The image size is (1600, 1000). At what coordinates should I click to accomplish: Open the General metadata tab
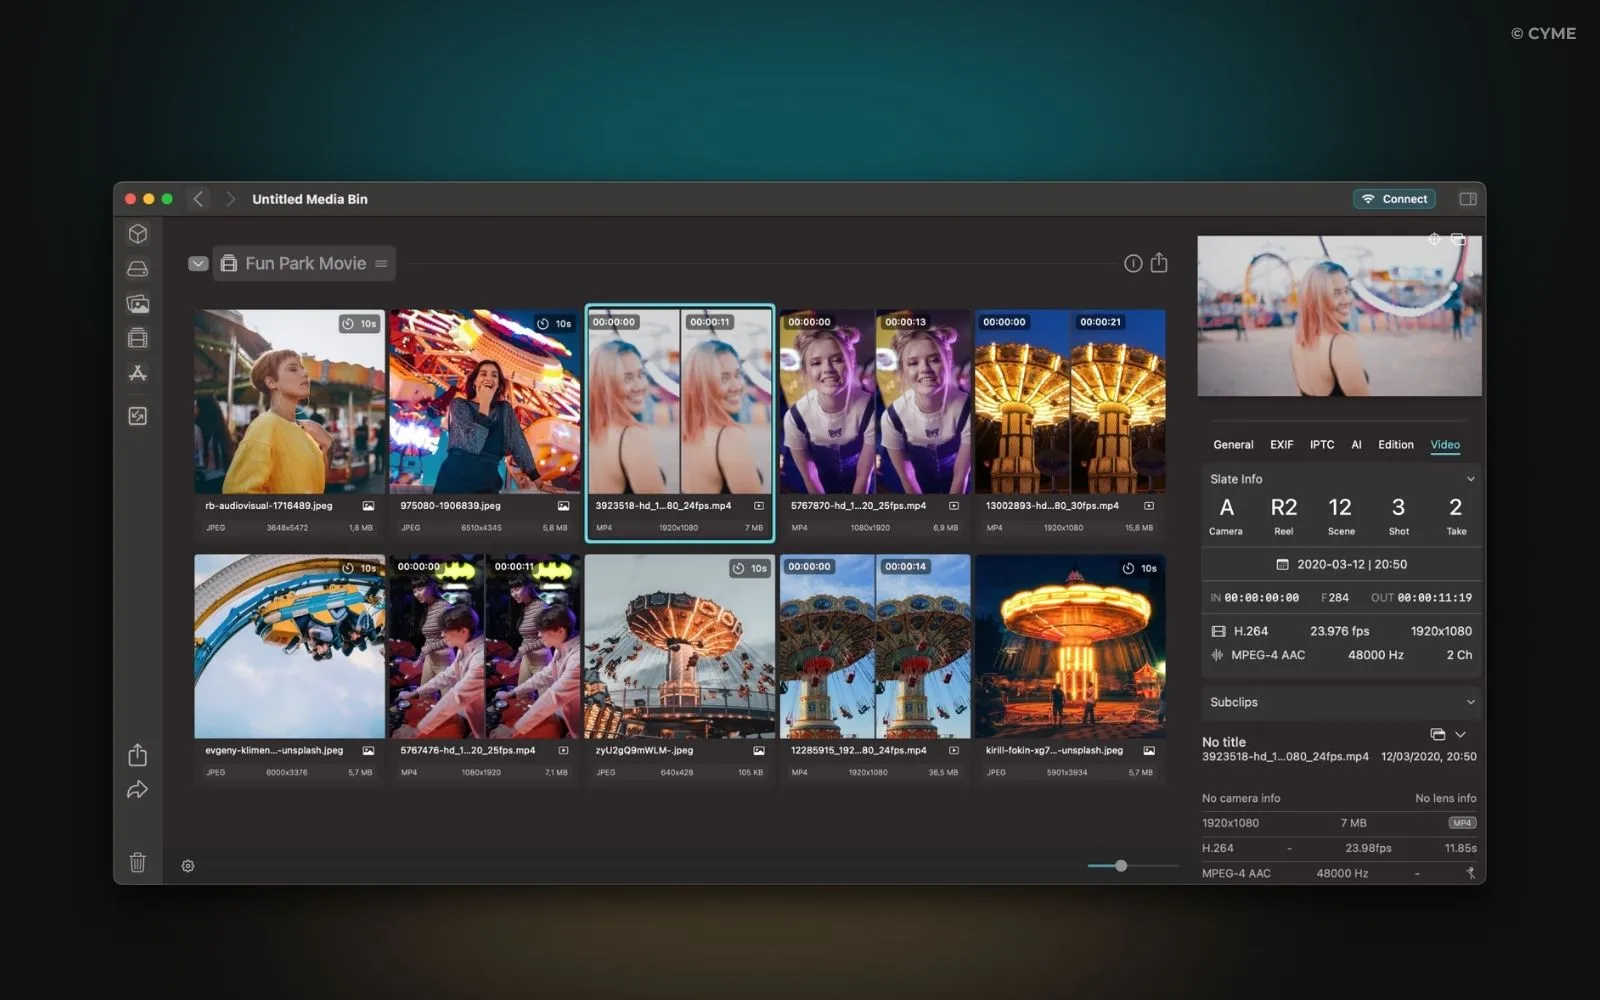pyautogui.click(x=1233, y=445)
